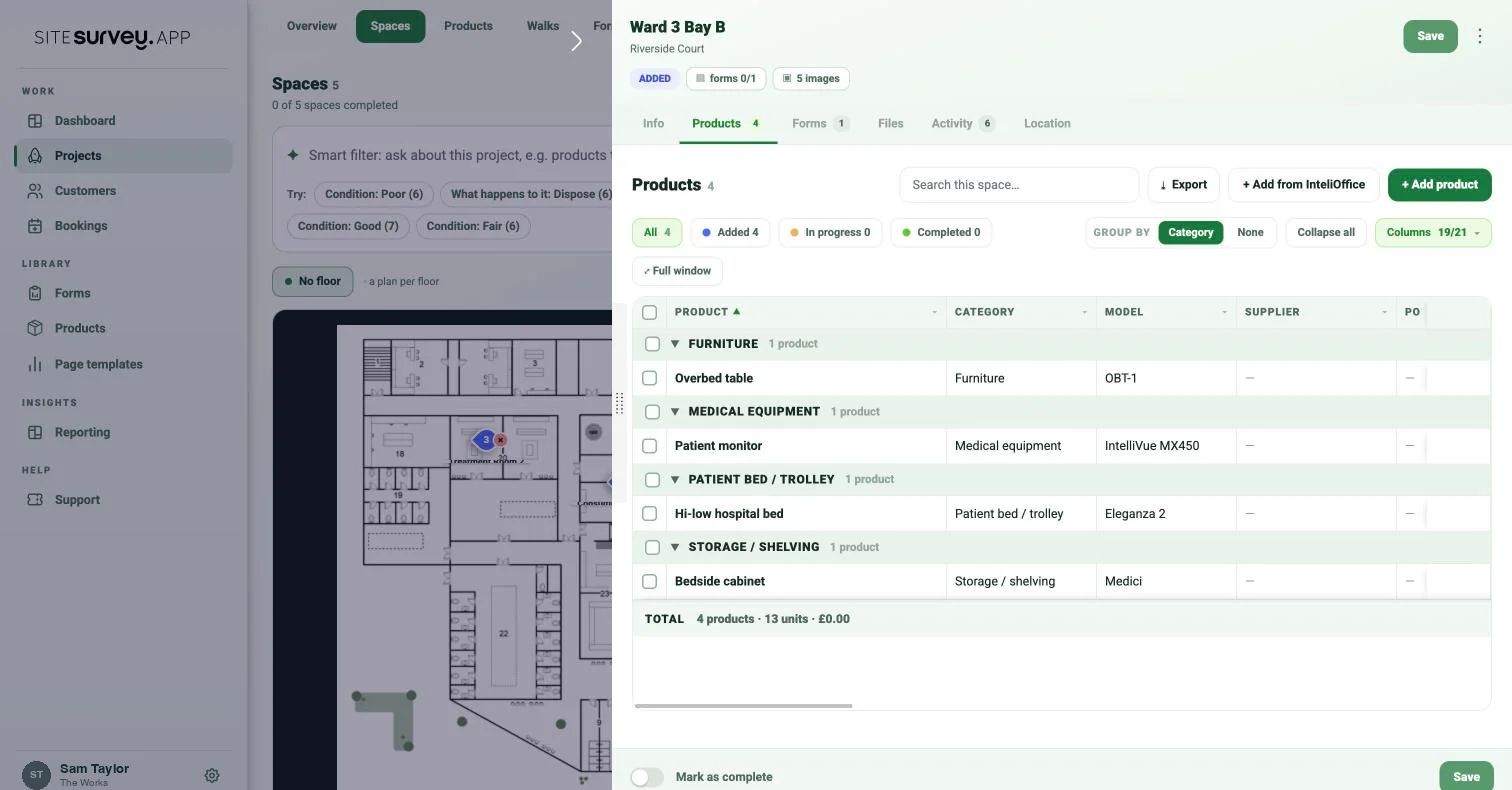Switch to the Location tab
The height and width of the screenshot is (790, 1512).
tap(1047, 124)
